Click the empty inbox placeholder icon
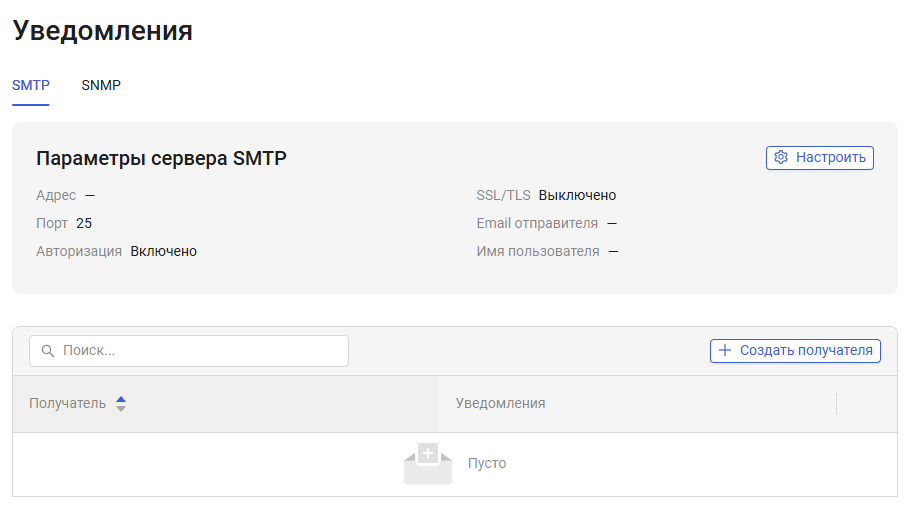Screen dimensions: 907x507 coord(428,464)
